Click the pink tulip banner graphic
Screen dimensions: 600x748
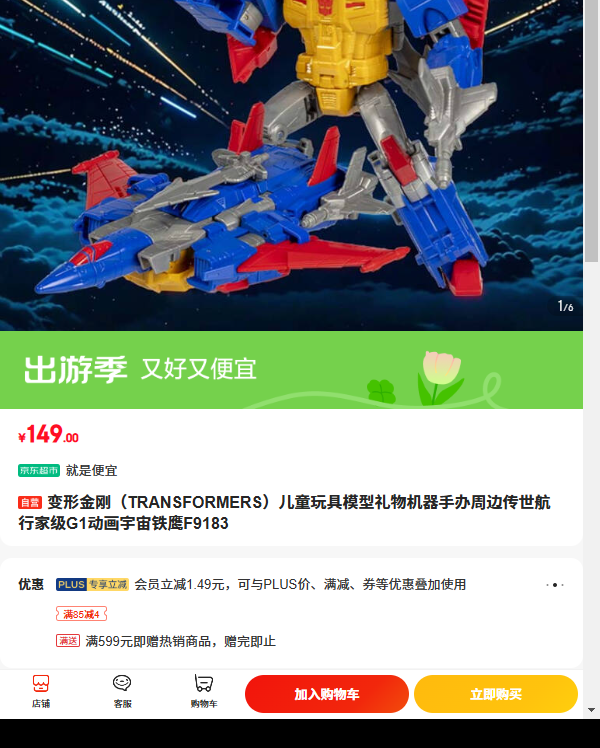[x=439, y=378]
